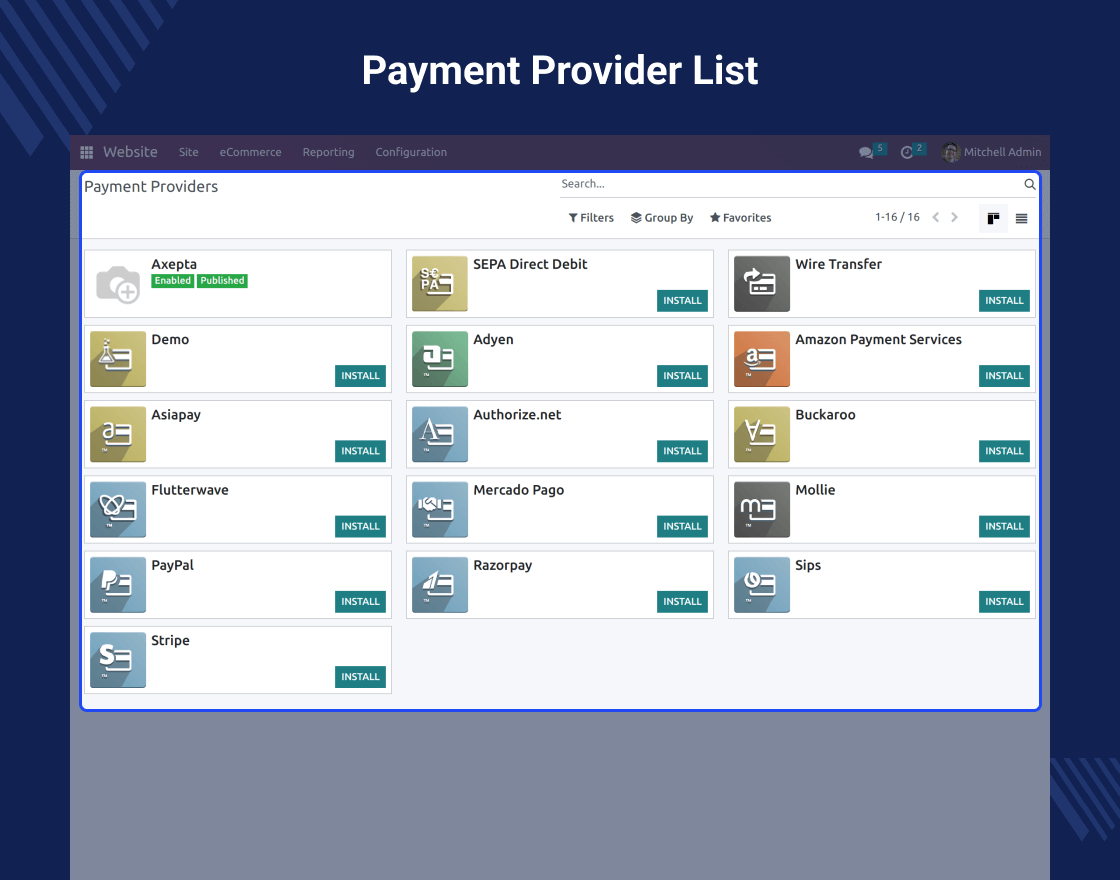Install the Asiapay provider
Image resolution: width=1120 pixels, height=880 pixels.
pos(360,451)
